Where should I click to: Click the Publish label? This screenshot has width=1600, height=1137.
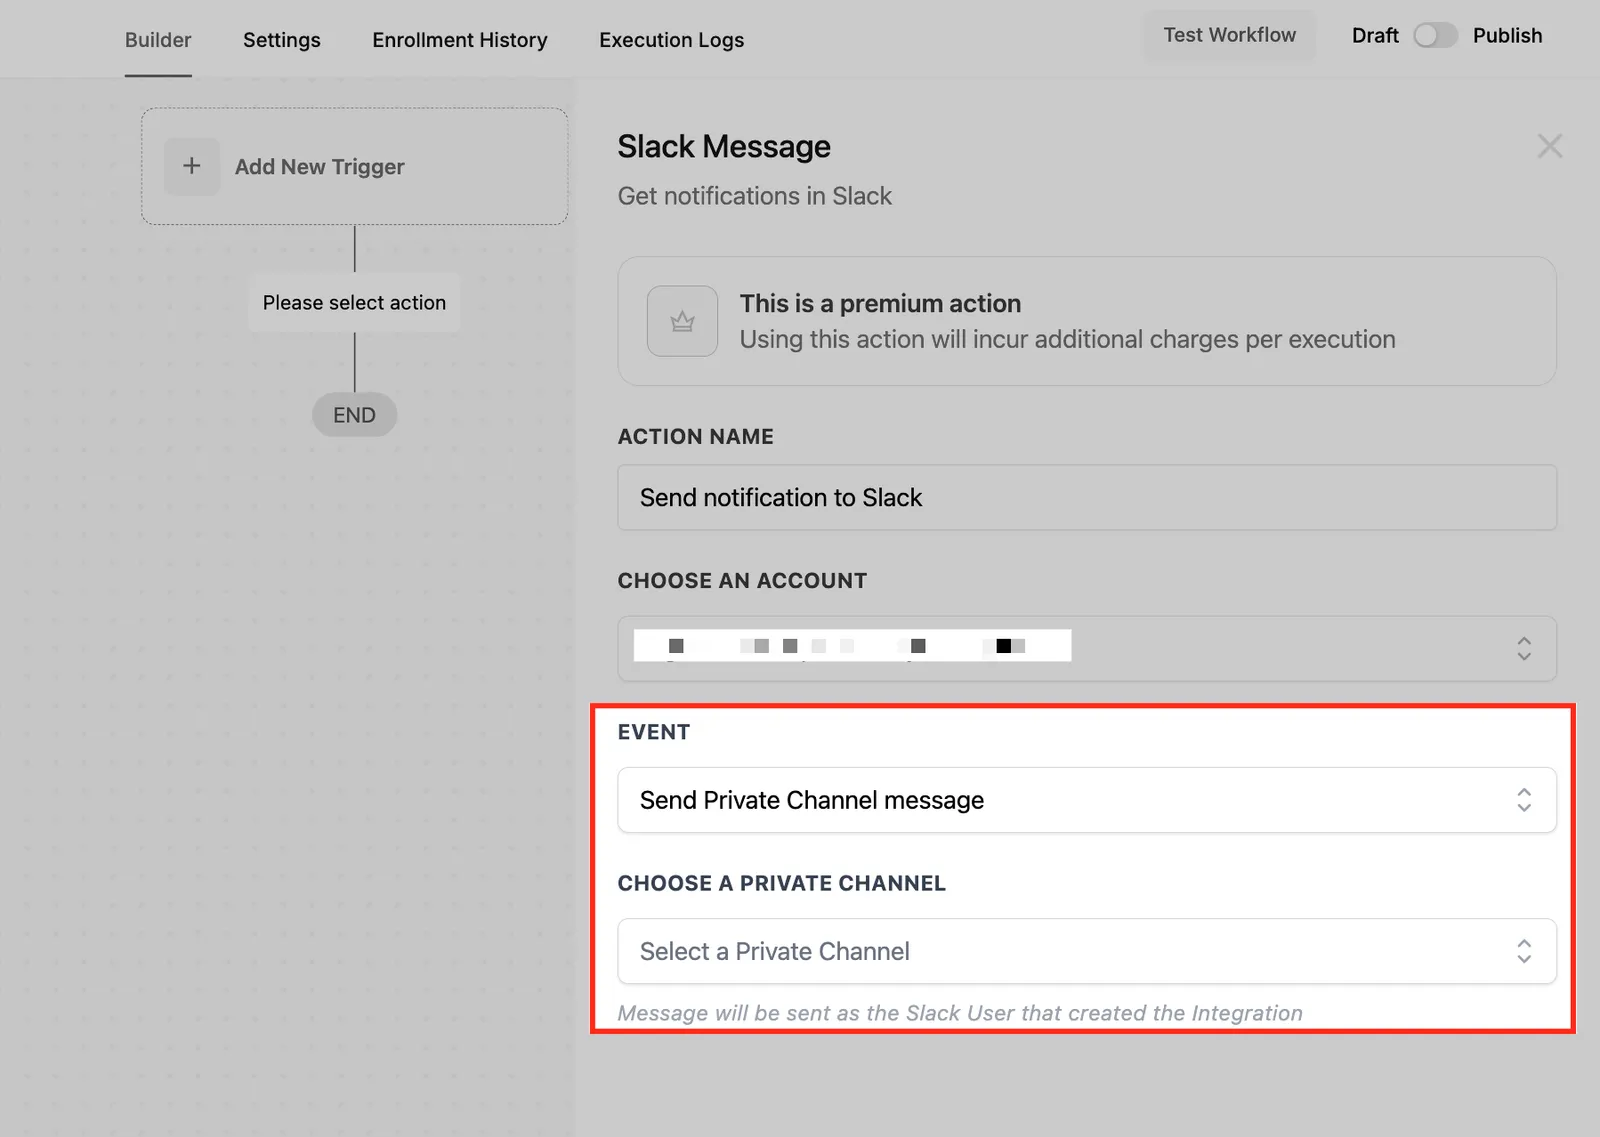tap(1507, 36)
